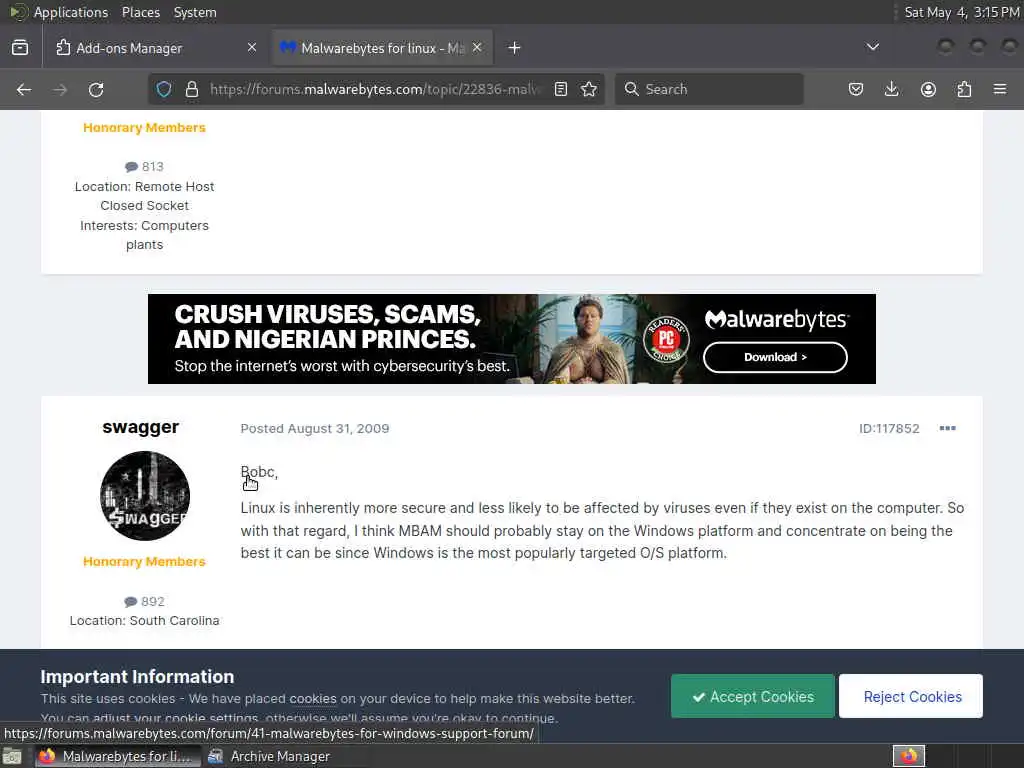Switch to Archive Manager taskbar window

pyautogui.click(x=269, y=756)
